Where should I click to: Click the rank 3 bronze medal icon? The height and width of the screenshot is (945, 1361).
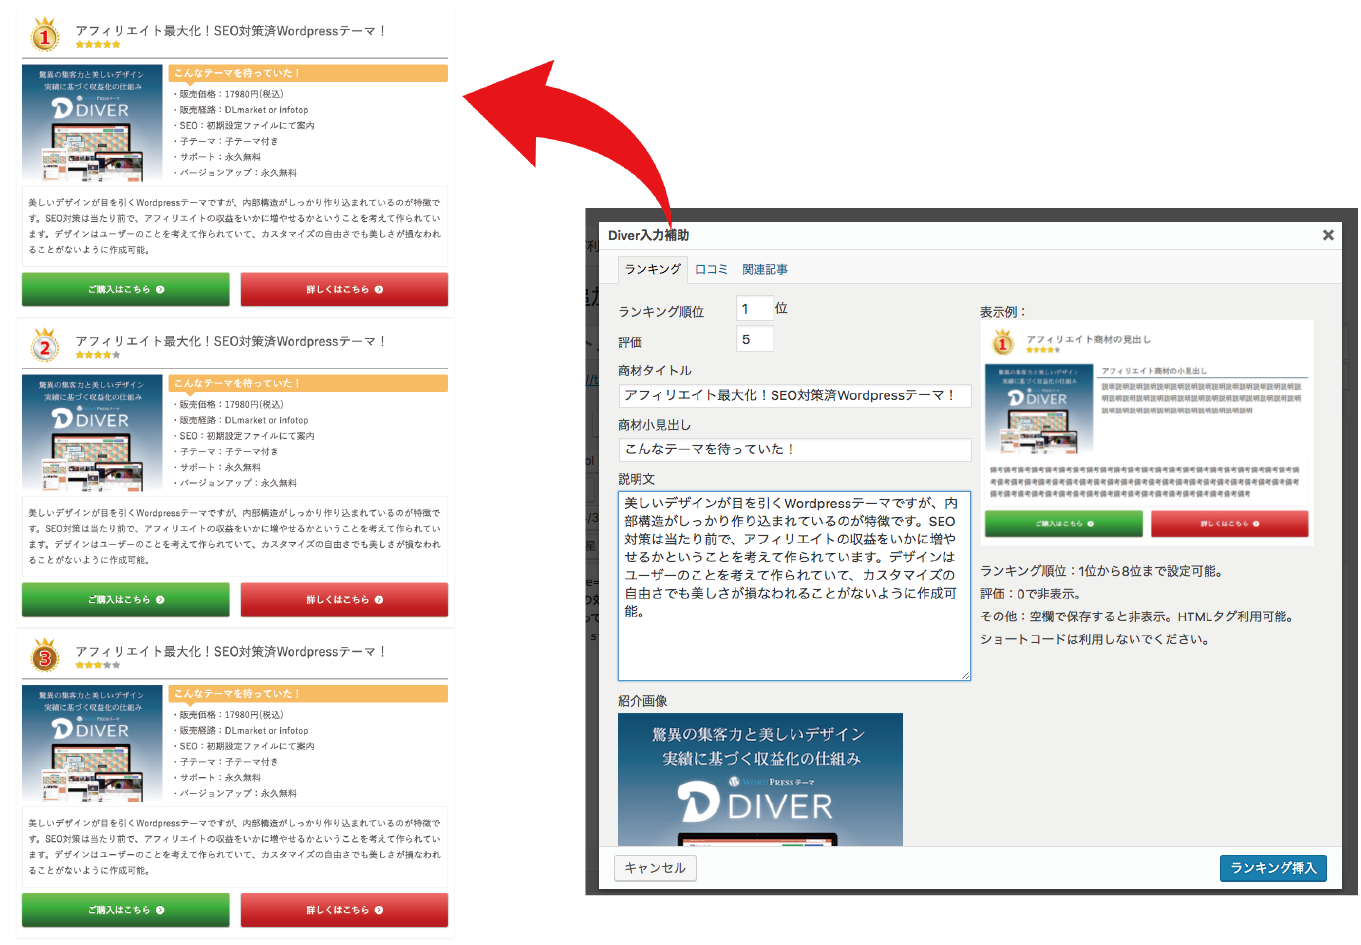coord(44,655)
